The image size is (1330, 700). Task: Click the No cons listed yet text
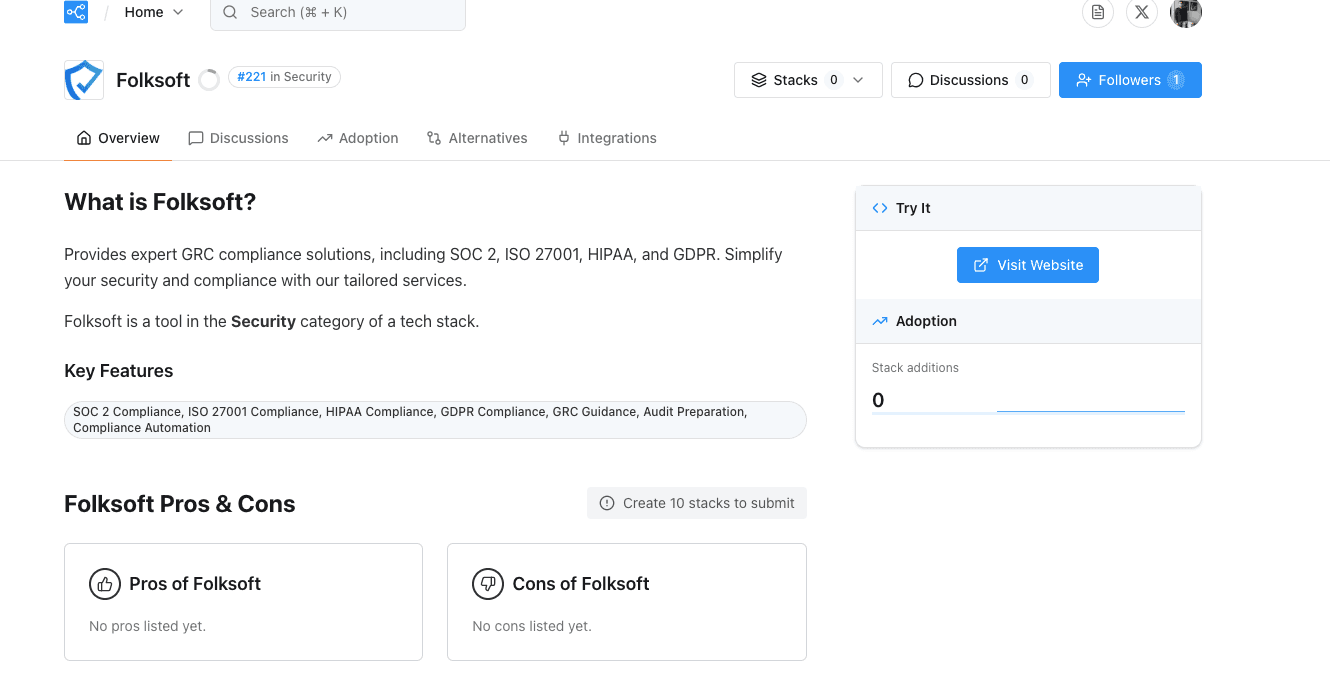[x=532, y=626]
